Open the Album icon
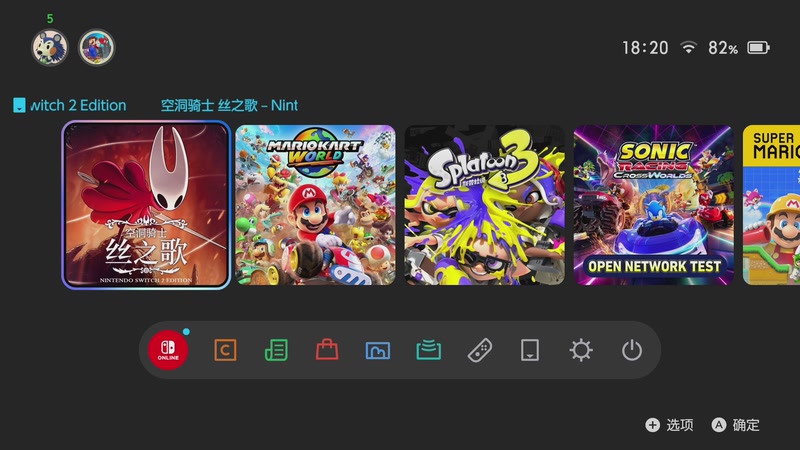 tap(378, 351)
